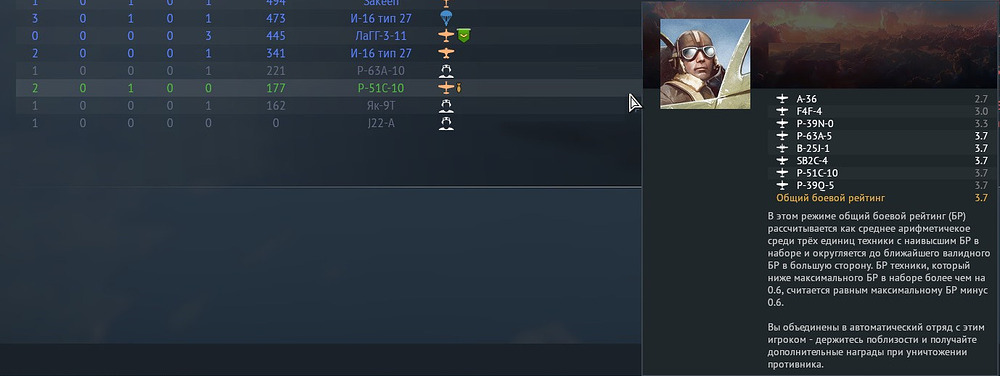Click the orange plane icon beside score 341
The image size is (1000, 376).
[446, 53]
